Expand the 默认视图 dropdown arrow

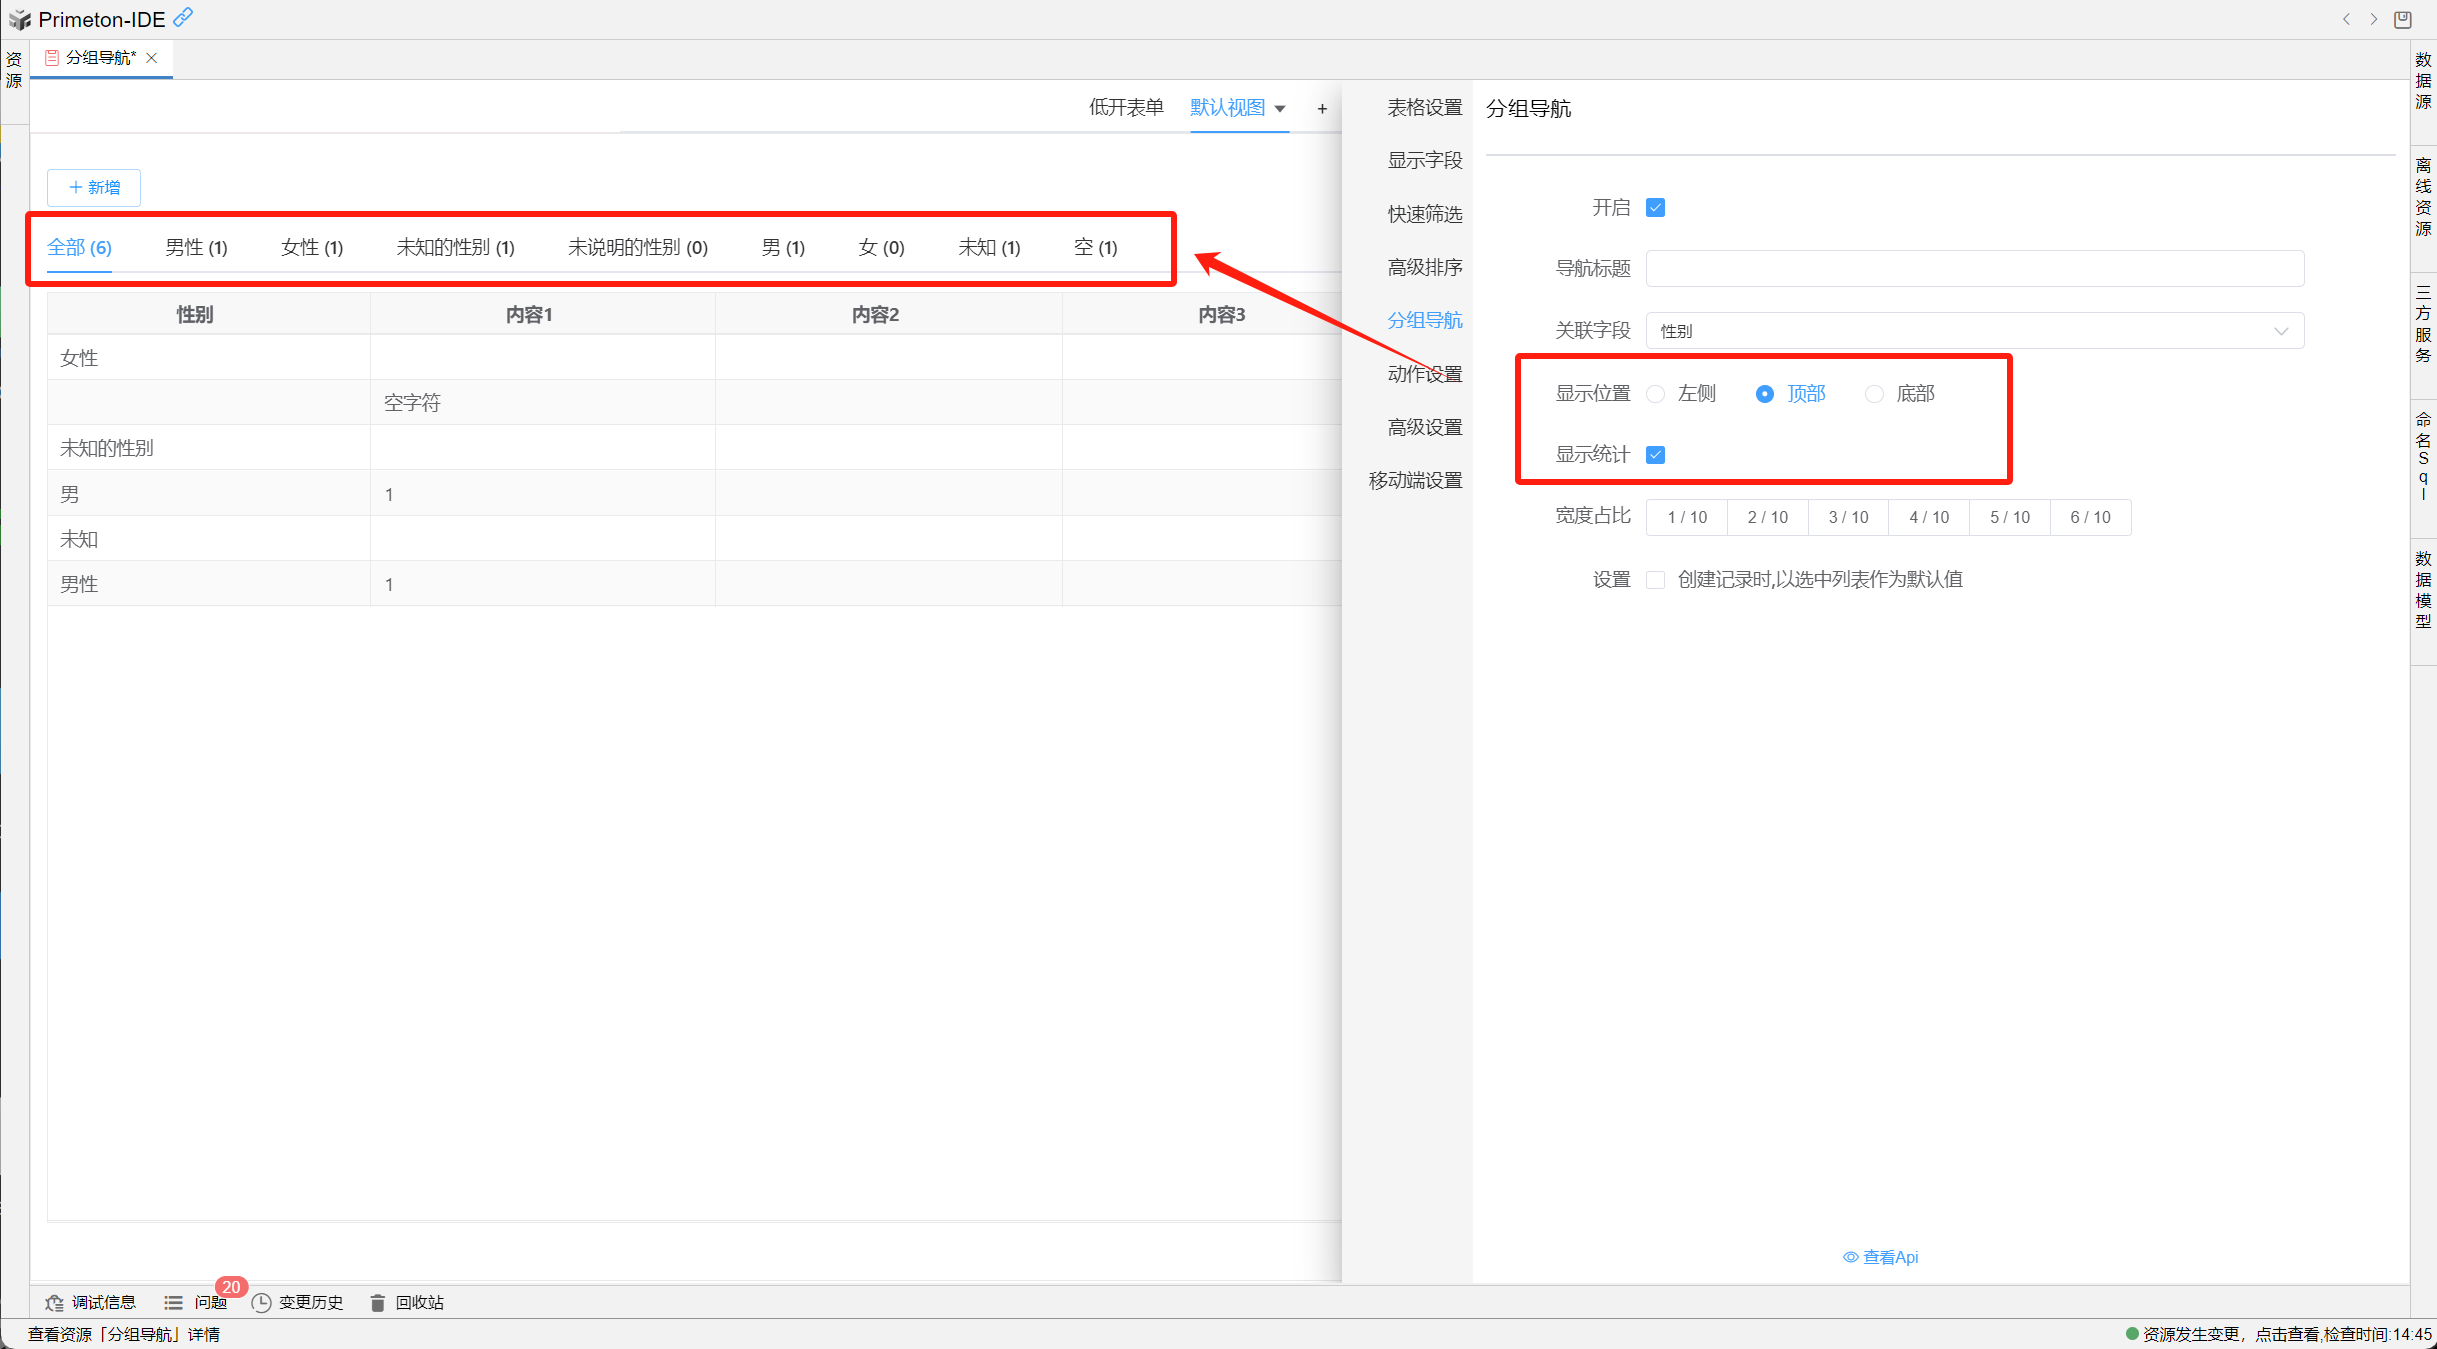(x=1280, y=109)
